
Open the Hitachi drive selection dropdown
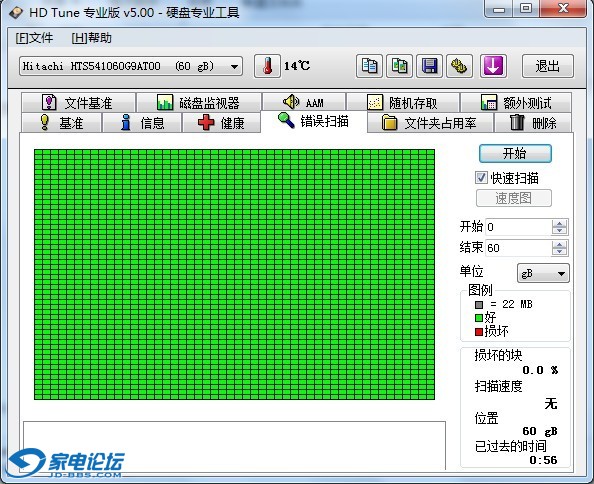(131, 66)
